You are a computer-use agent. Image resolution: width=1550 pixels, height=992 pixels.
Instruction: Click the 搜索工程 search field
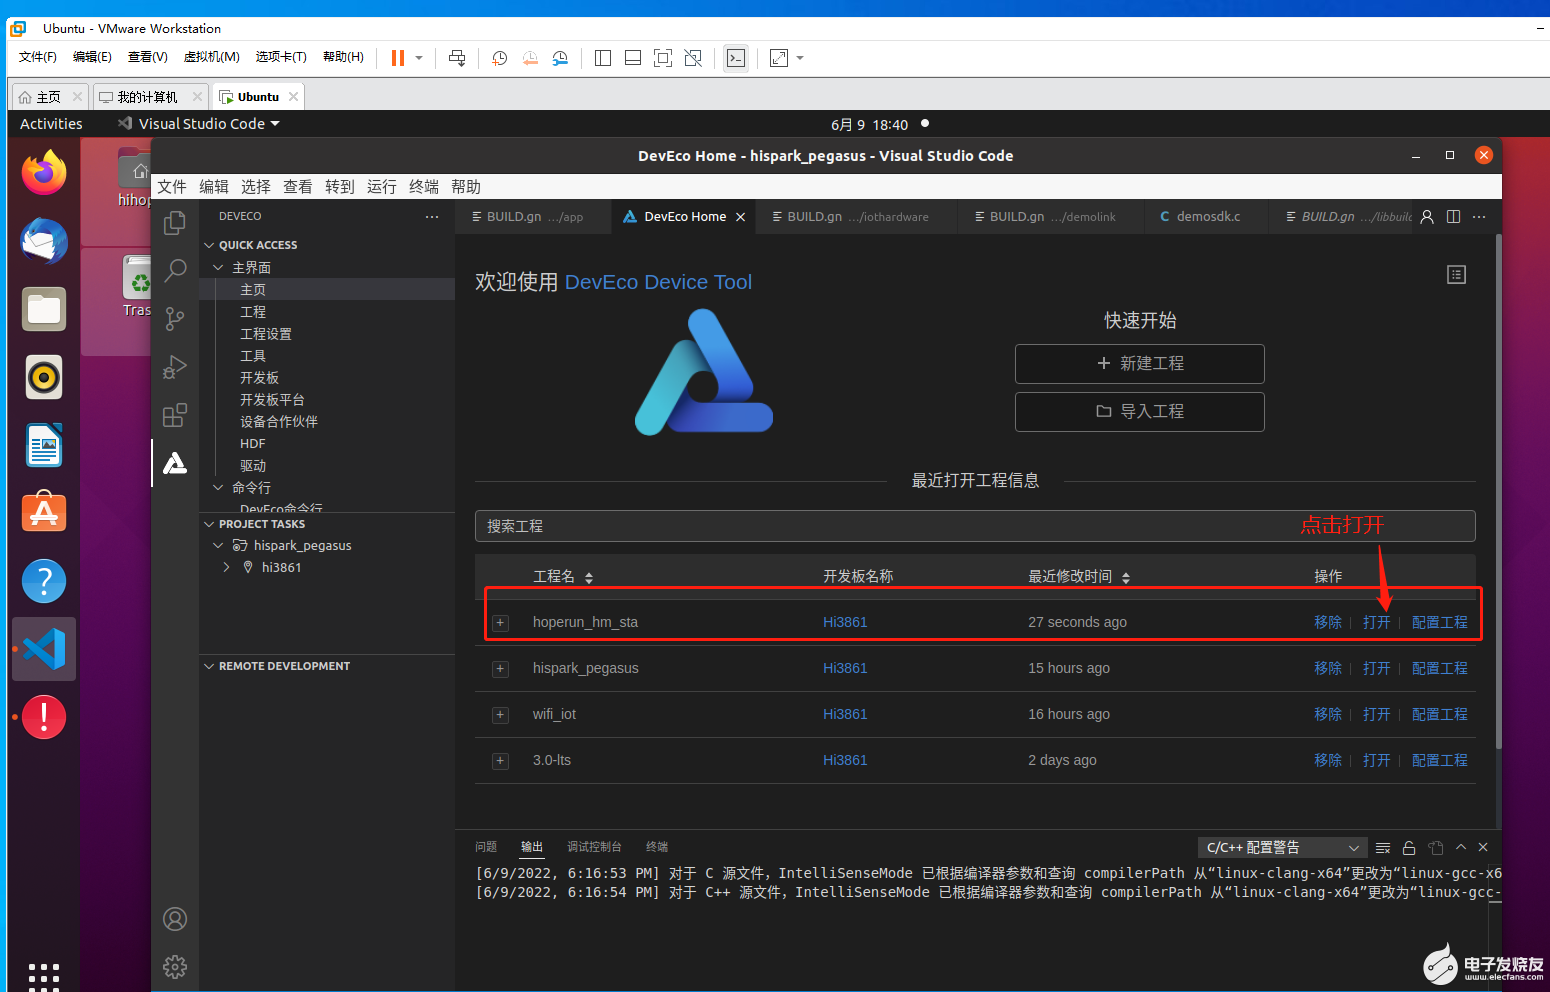pyautogui.click(x=975, y=526)
